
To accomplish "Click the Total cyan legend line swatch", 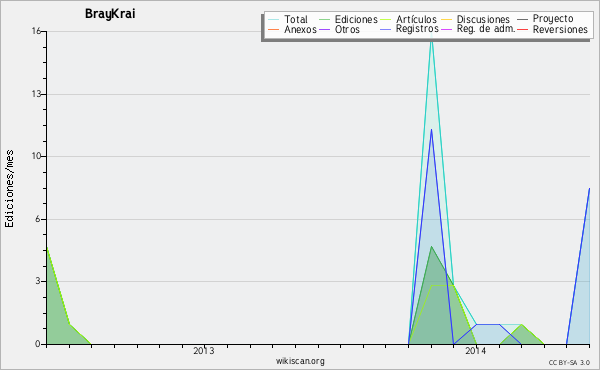I will point(274,19).
